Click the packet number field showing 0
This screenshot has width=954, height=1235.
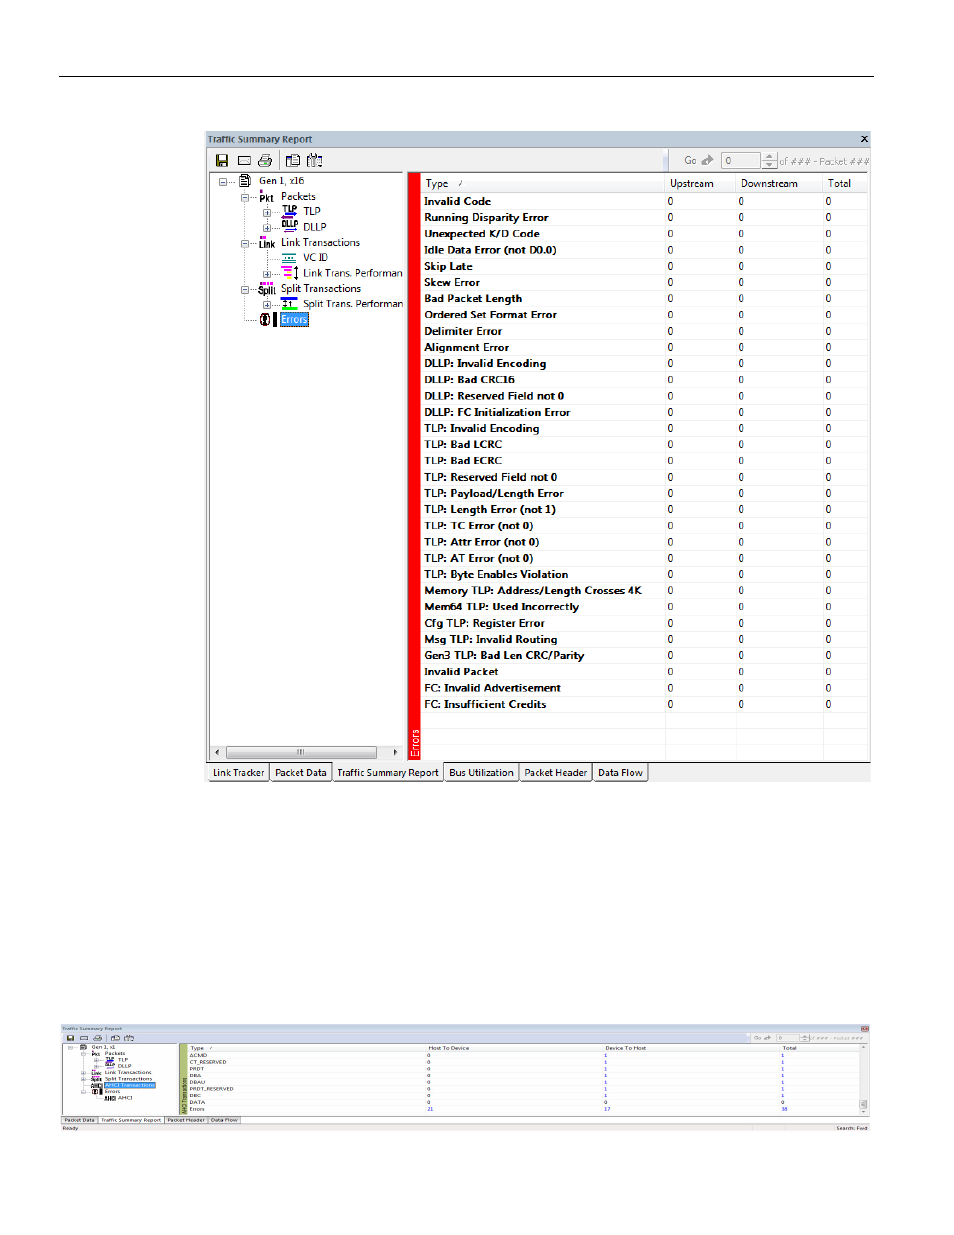[x=741, y=161]
